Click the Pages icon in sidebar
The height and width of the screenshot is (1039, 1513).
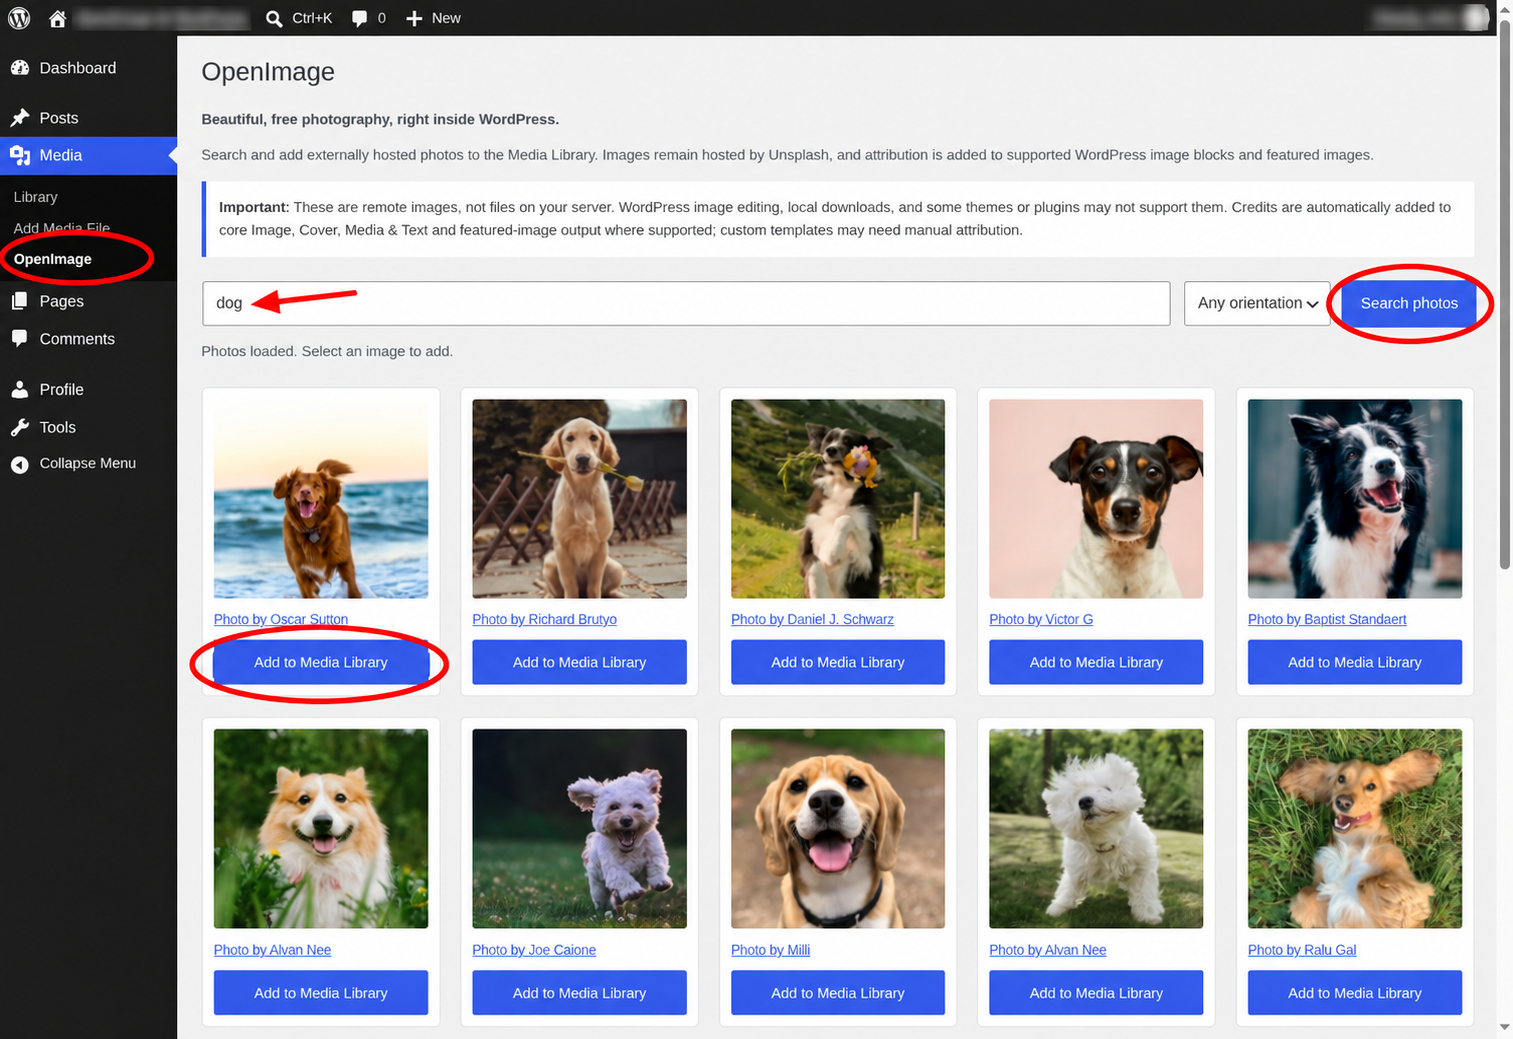coord(20,301)
